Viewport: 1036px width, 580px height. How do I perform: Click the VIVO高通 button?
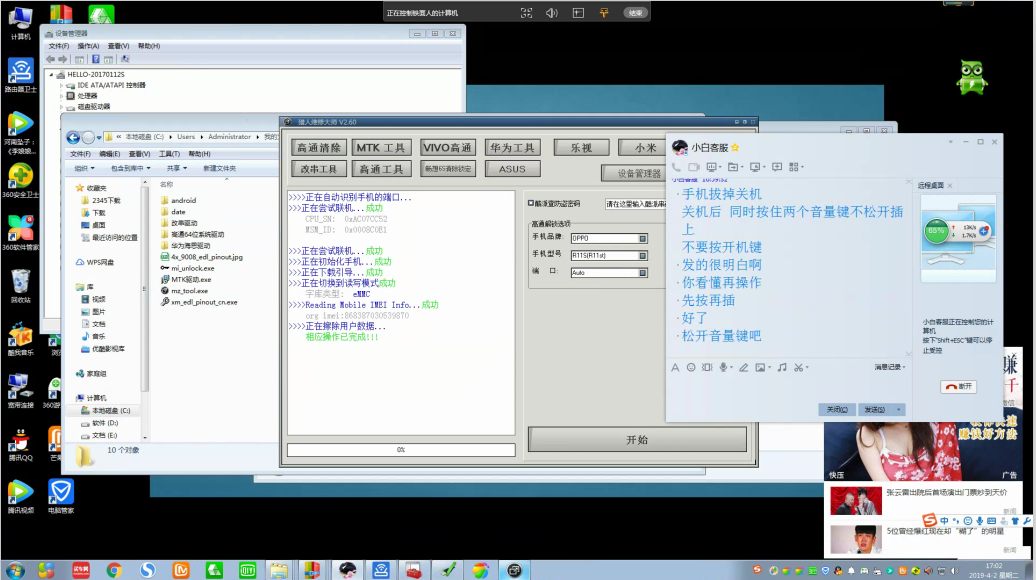point(447,147)
